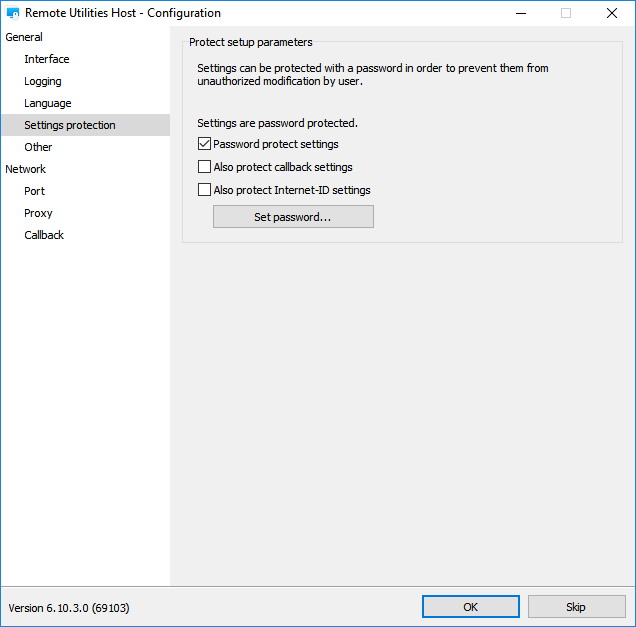Open the Interface settings page
This screenshot has height=627, width=636.
[x=47, y=59]
